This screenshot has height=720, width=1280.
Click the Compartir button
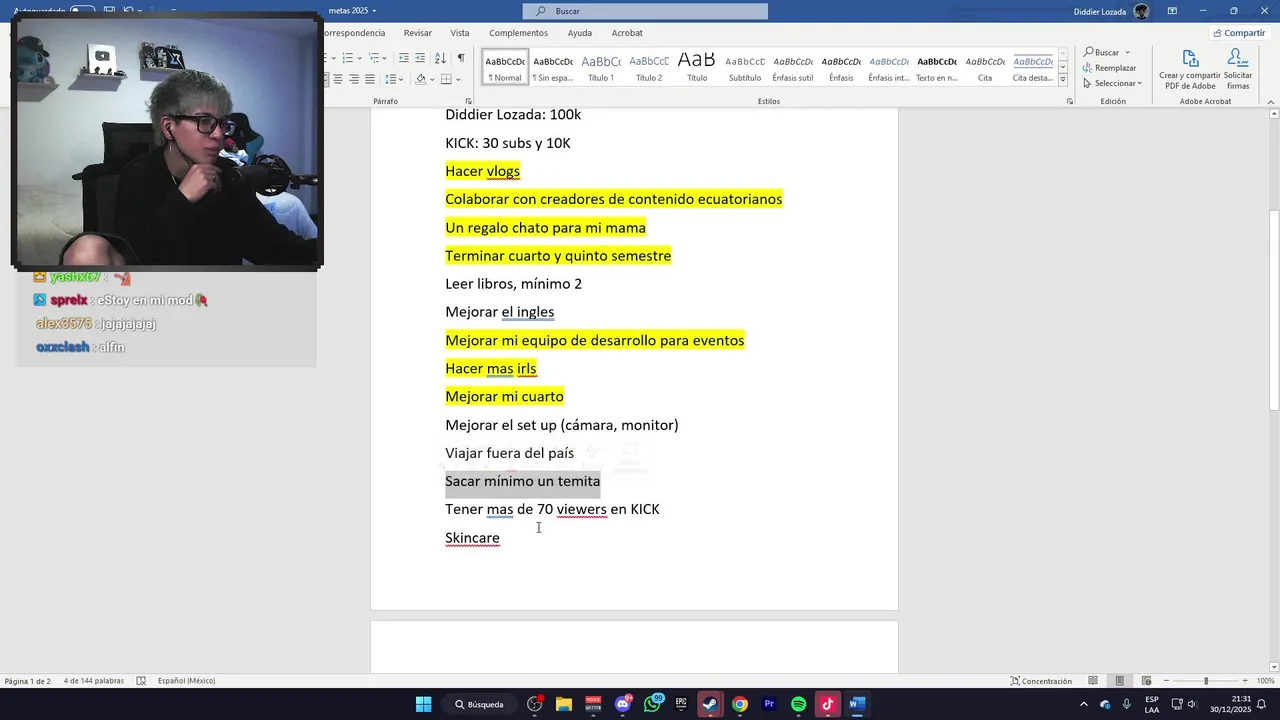1238,33
